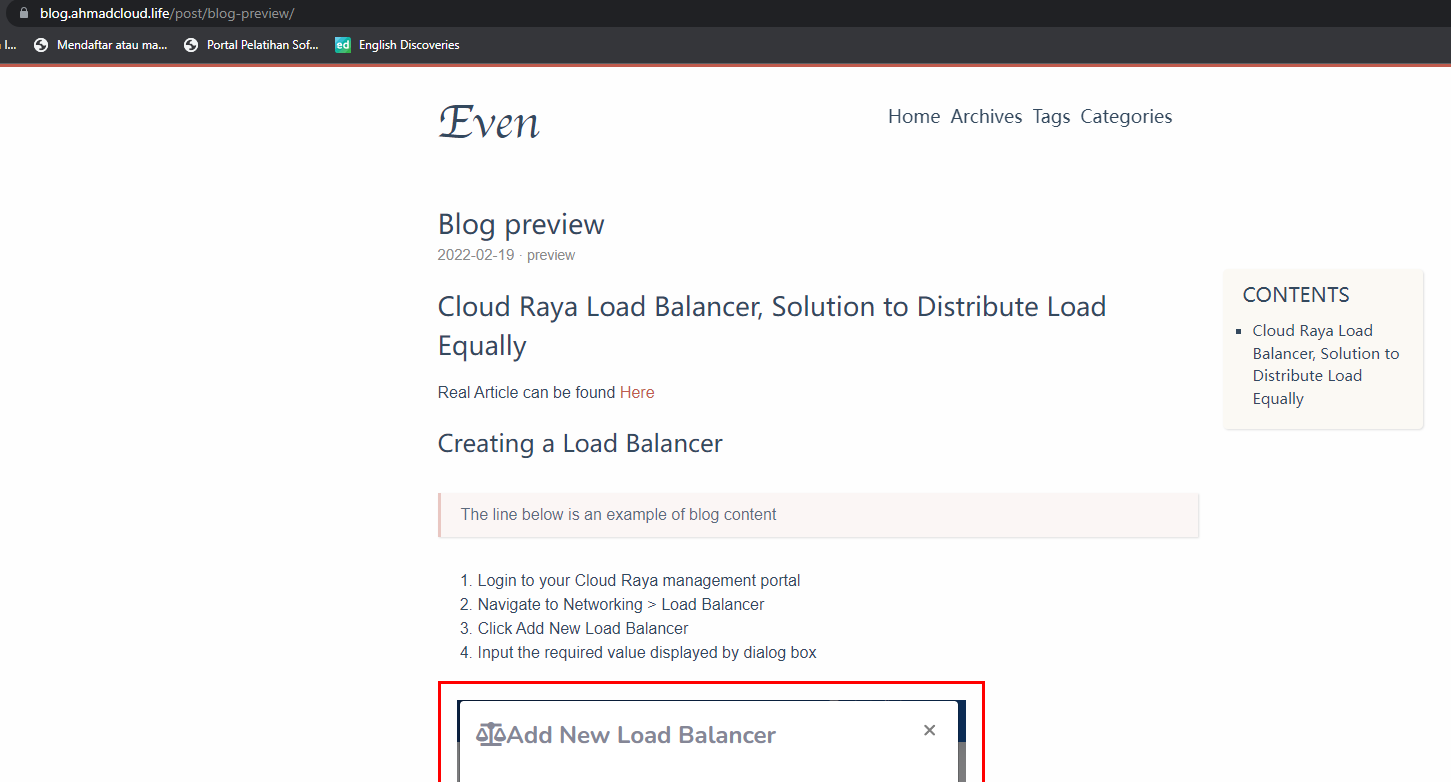The width and height of the screenshot is (1451, 782).
Task: Jump to Cloud Raya Load Balancer contents link
Action: [1326, 364]
